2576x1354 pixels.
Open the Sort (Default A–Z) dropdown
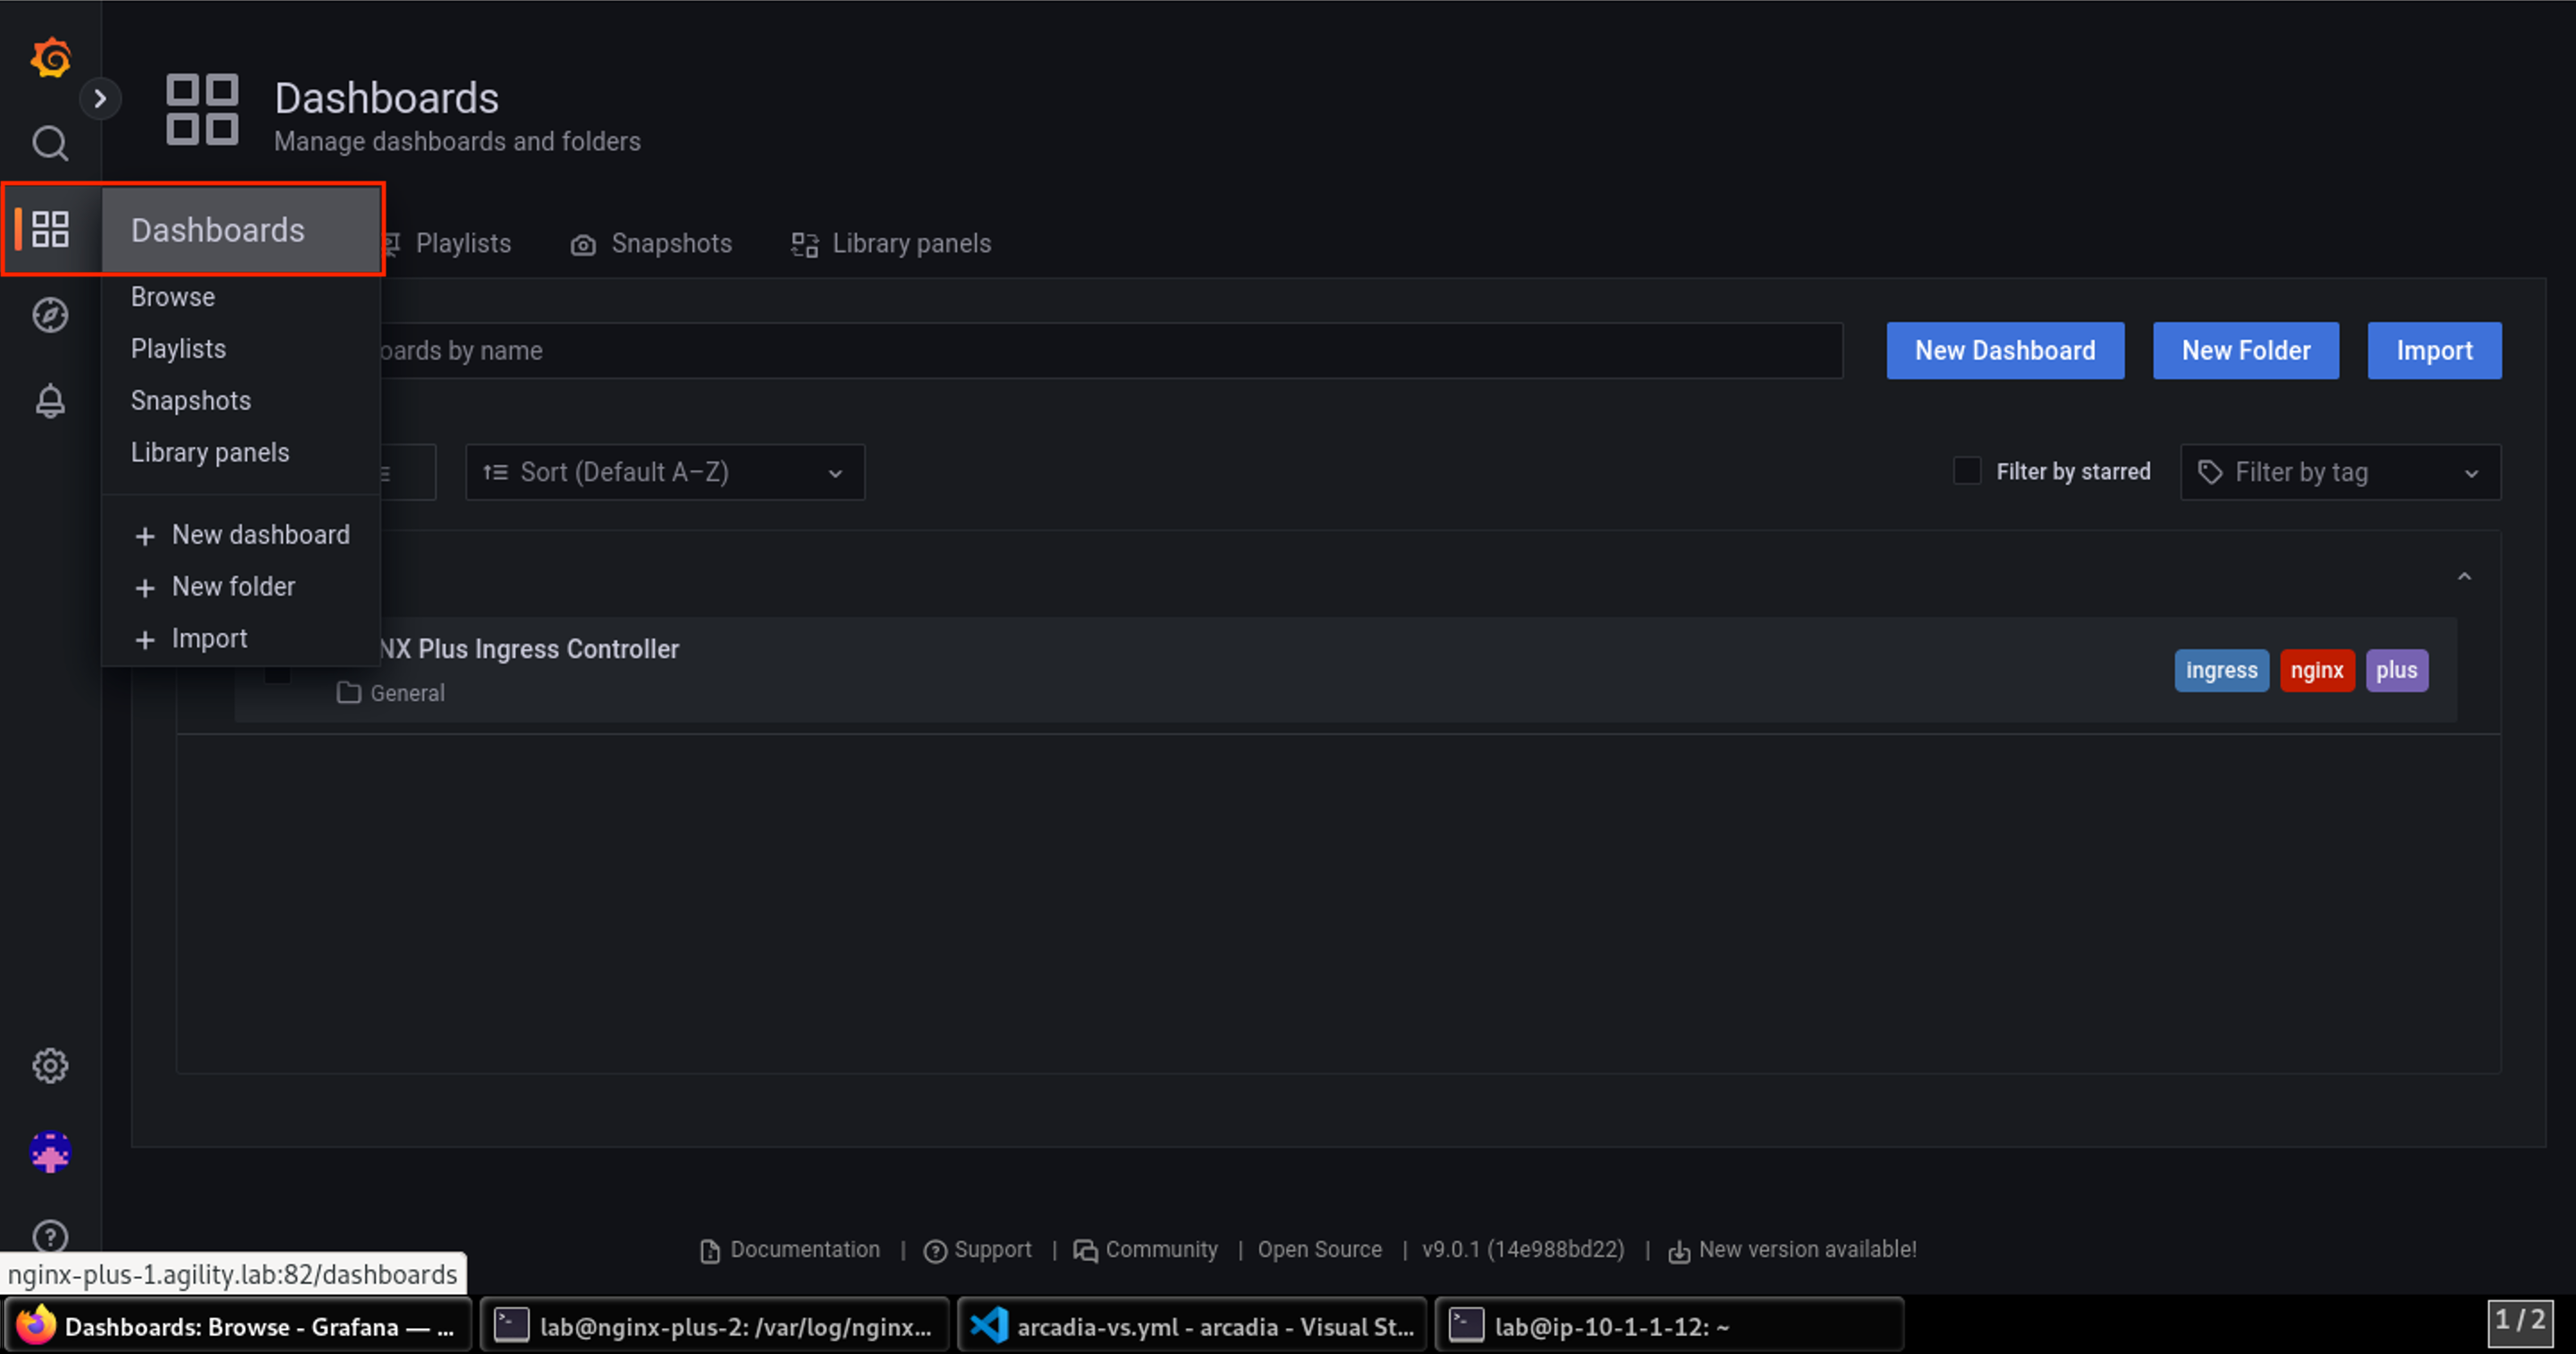tap(665, 472)
